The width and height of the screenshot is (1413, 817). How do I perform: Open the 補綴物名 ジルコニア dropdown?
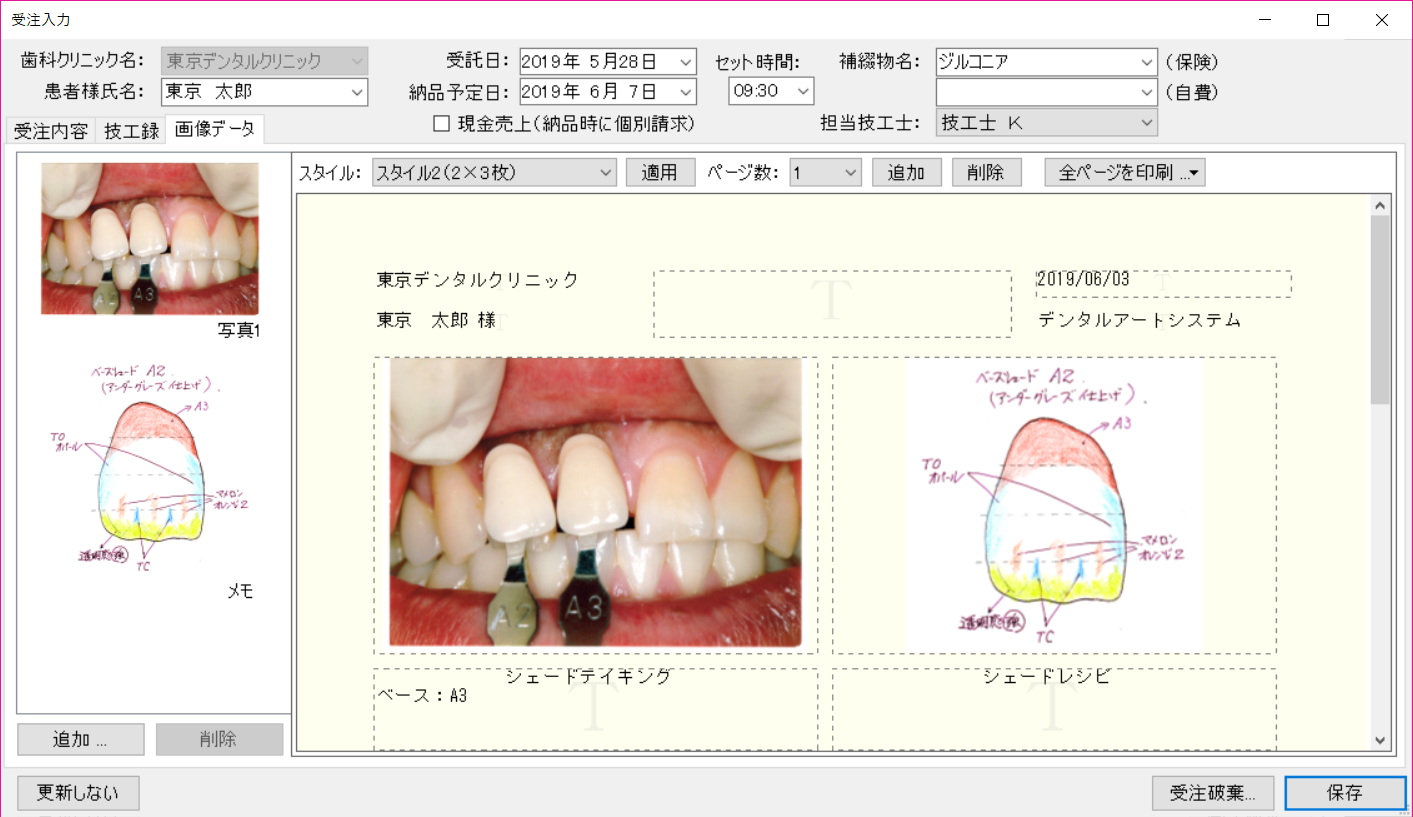click(1146, 61)
